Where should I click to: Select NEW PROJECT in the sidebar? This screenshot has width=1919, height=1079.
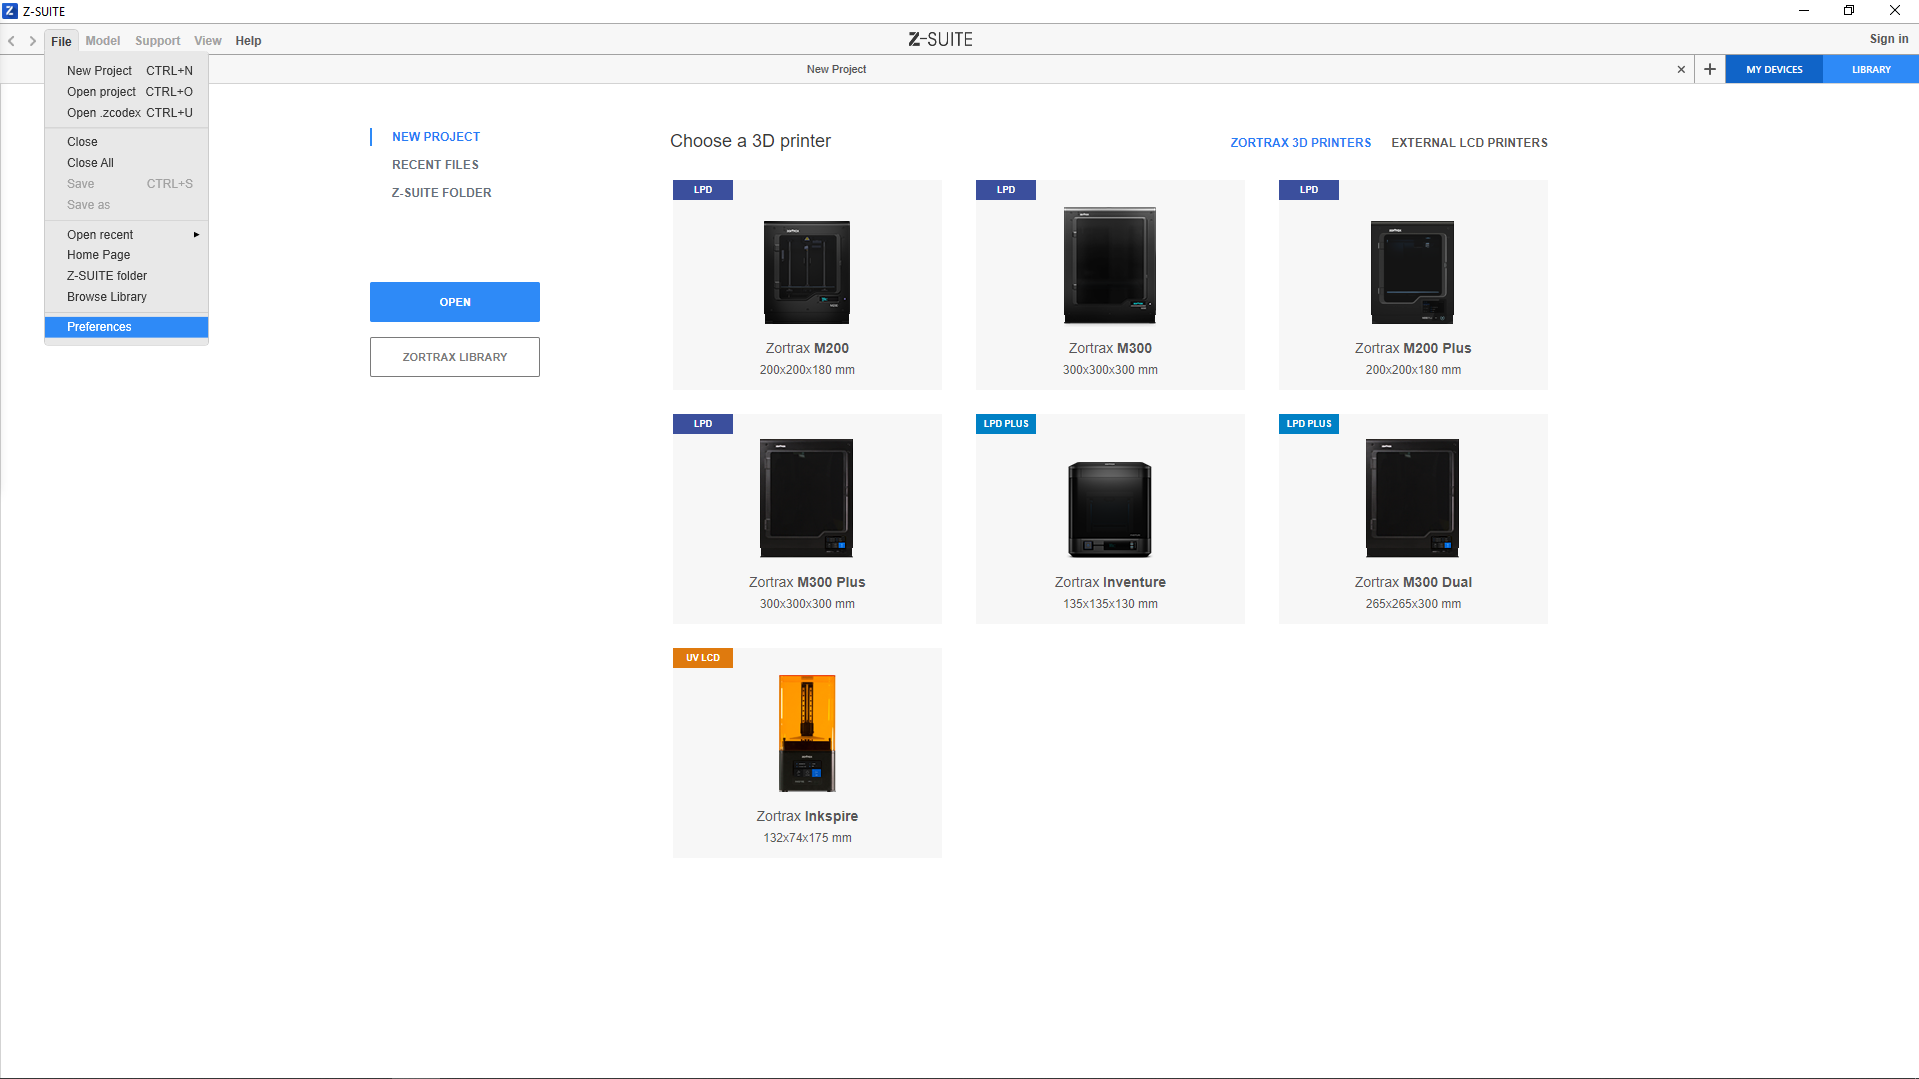click(436, 137)
